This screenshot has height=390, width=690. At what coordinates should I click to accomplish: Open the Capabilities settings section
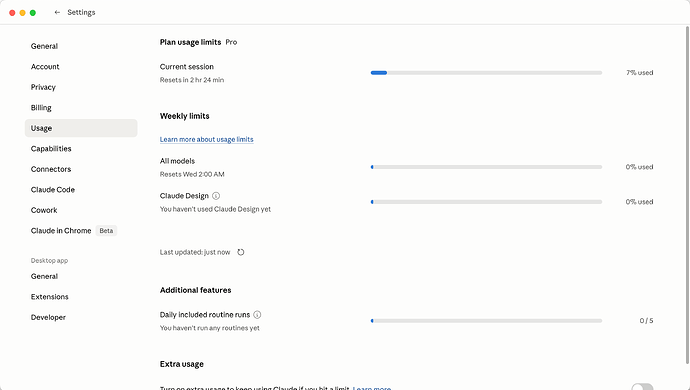81,149
